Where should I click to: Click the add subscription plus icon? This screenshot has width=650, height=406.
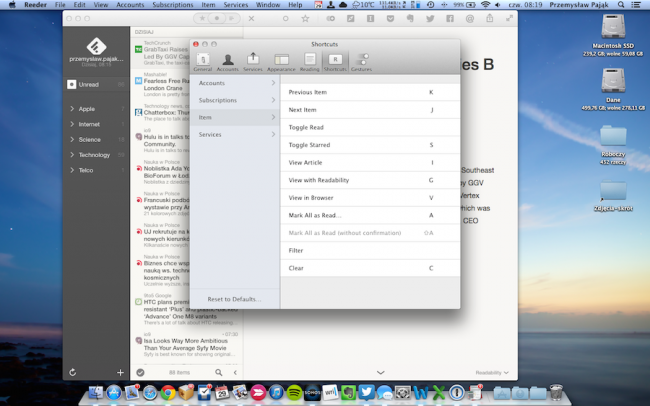pyautogui.click(x=120, y=372)
